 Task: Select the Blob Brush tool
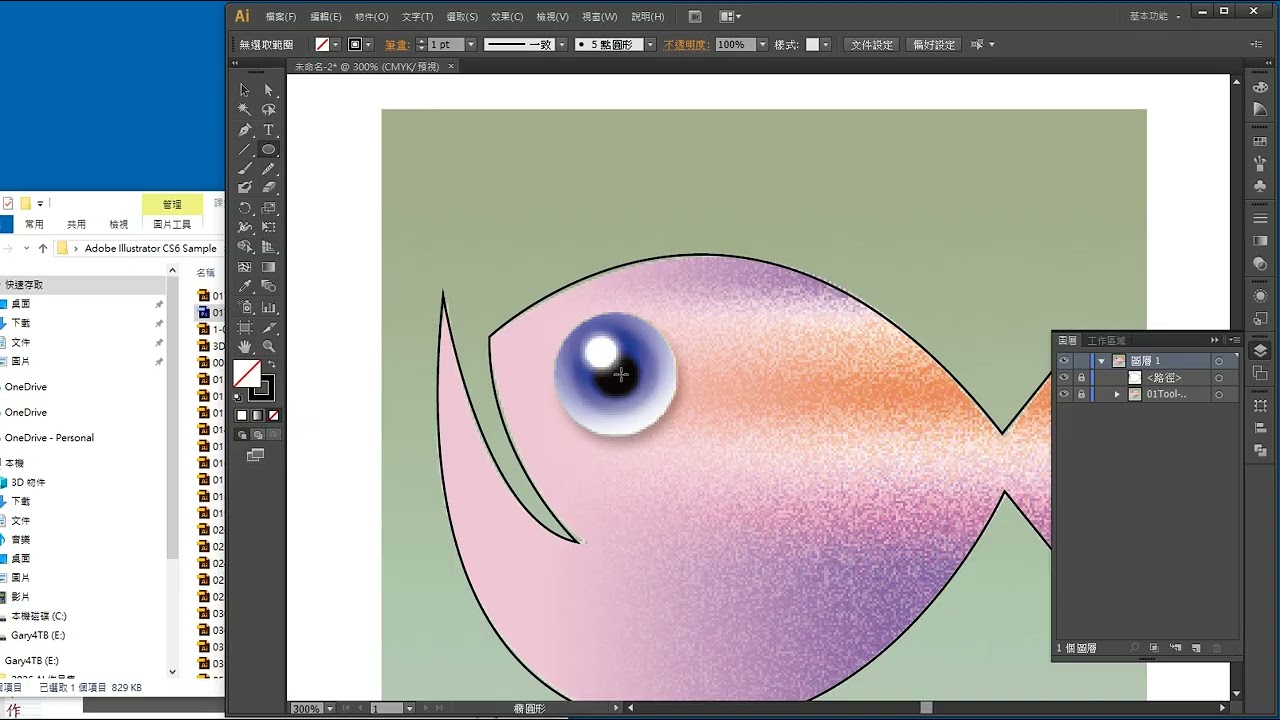click(245, 187)
